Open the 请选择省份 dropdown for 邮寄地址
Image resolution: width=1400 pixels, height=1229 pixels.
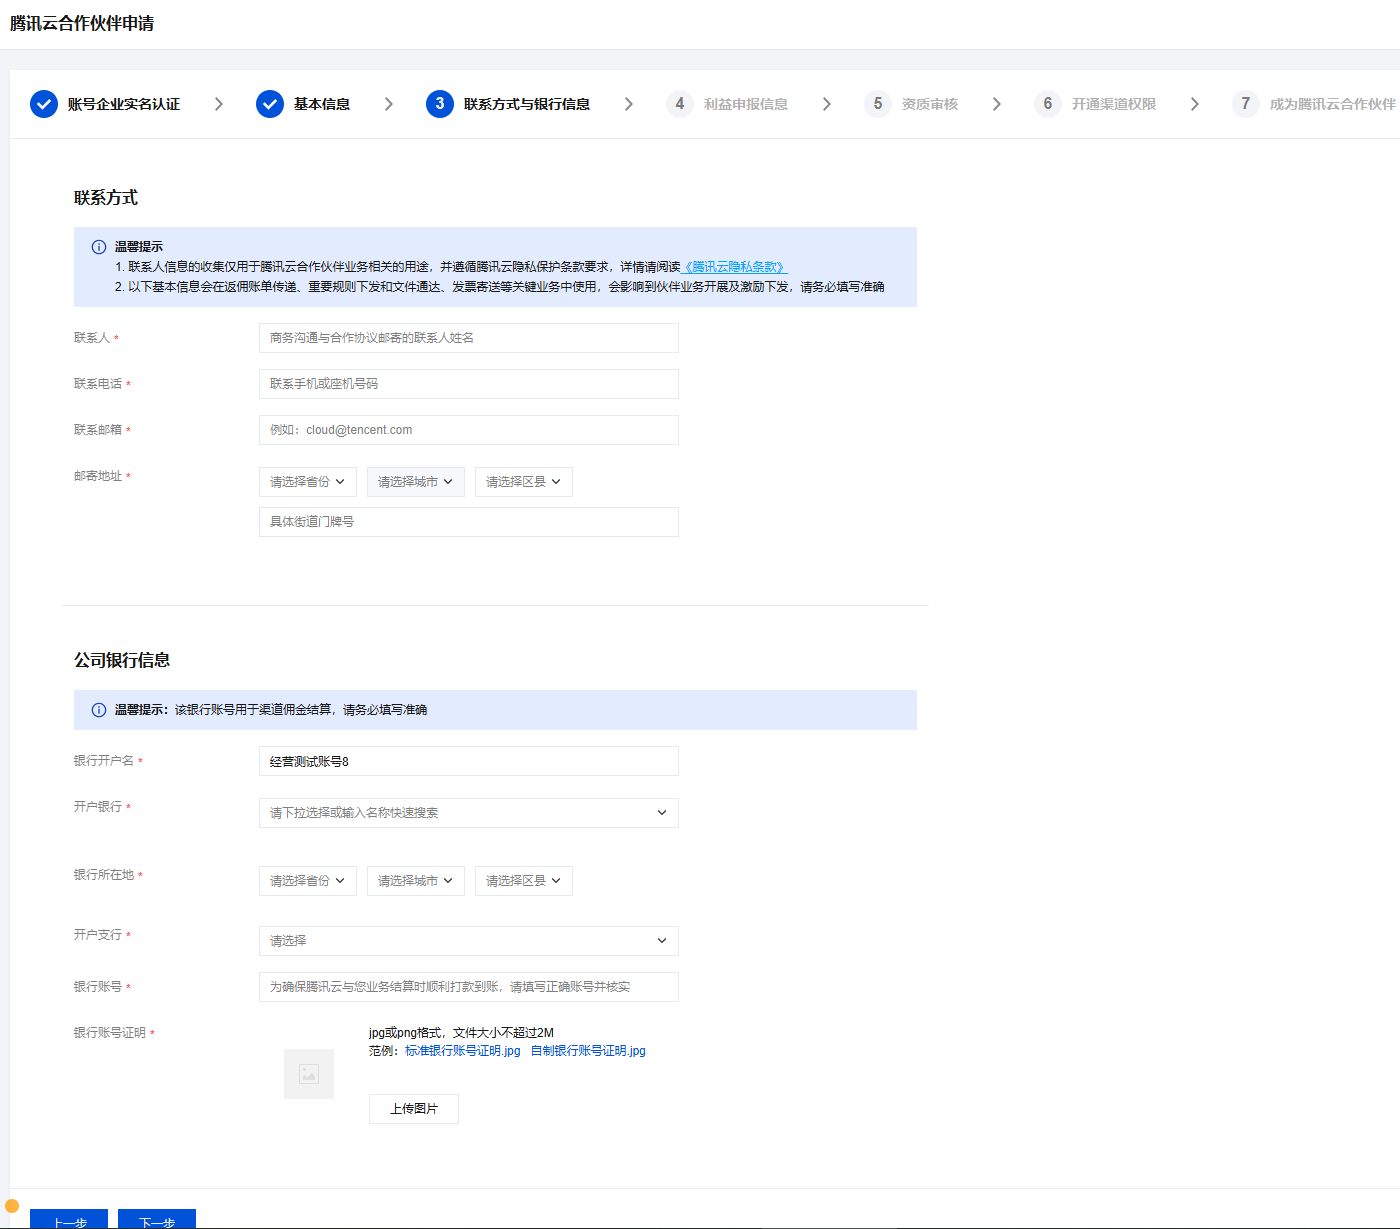tap(308, 482)
